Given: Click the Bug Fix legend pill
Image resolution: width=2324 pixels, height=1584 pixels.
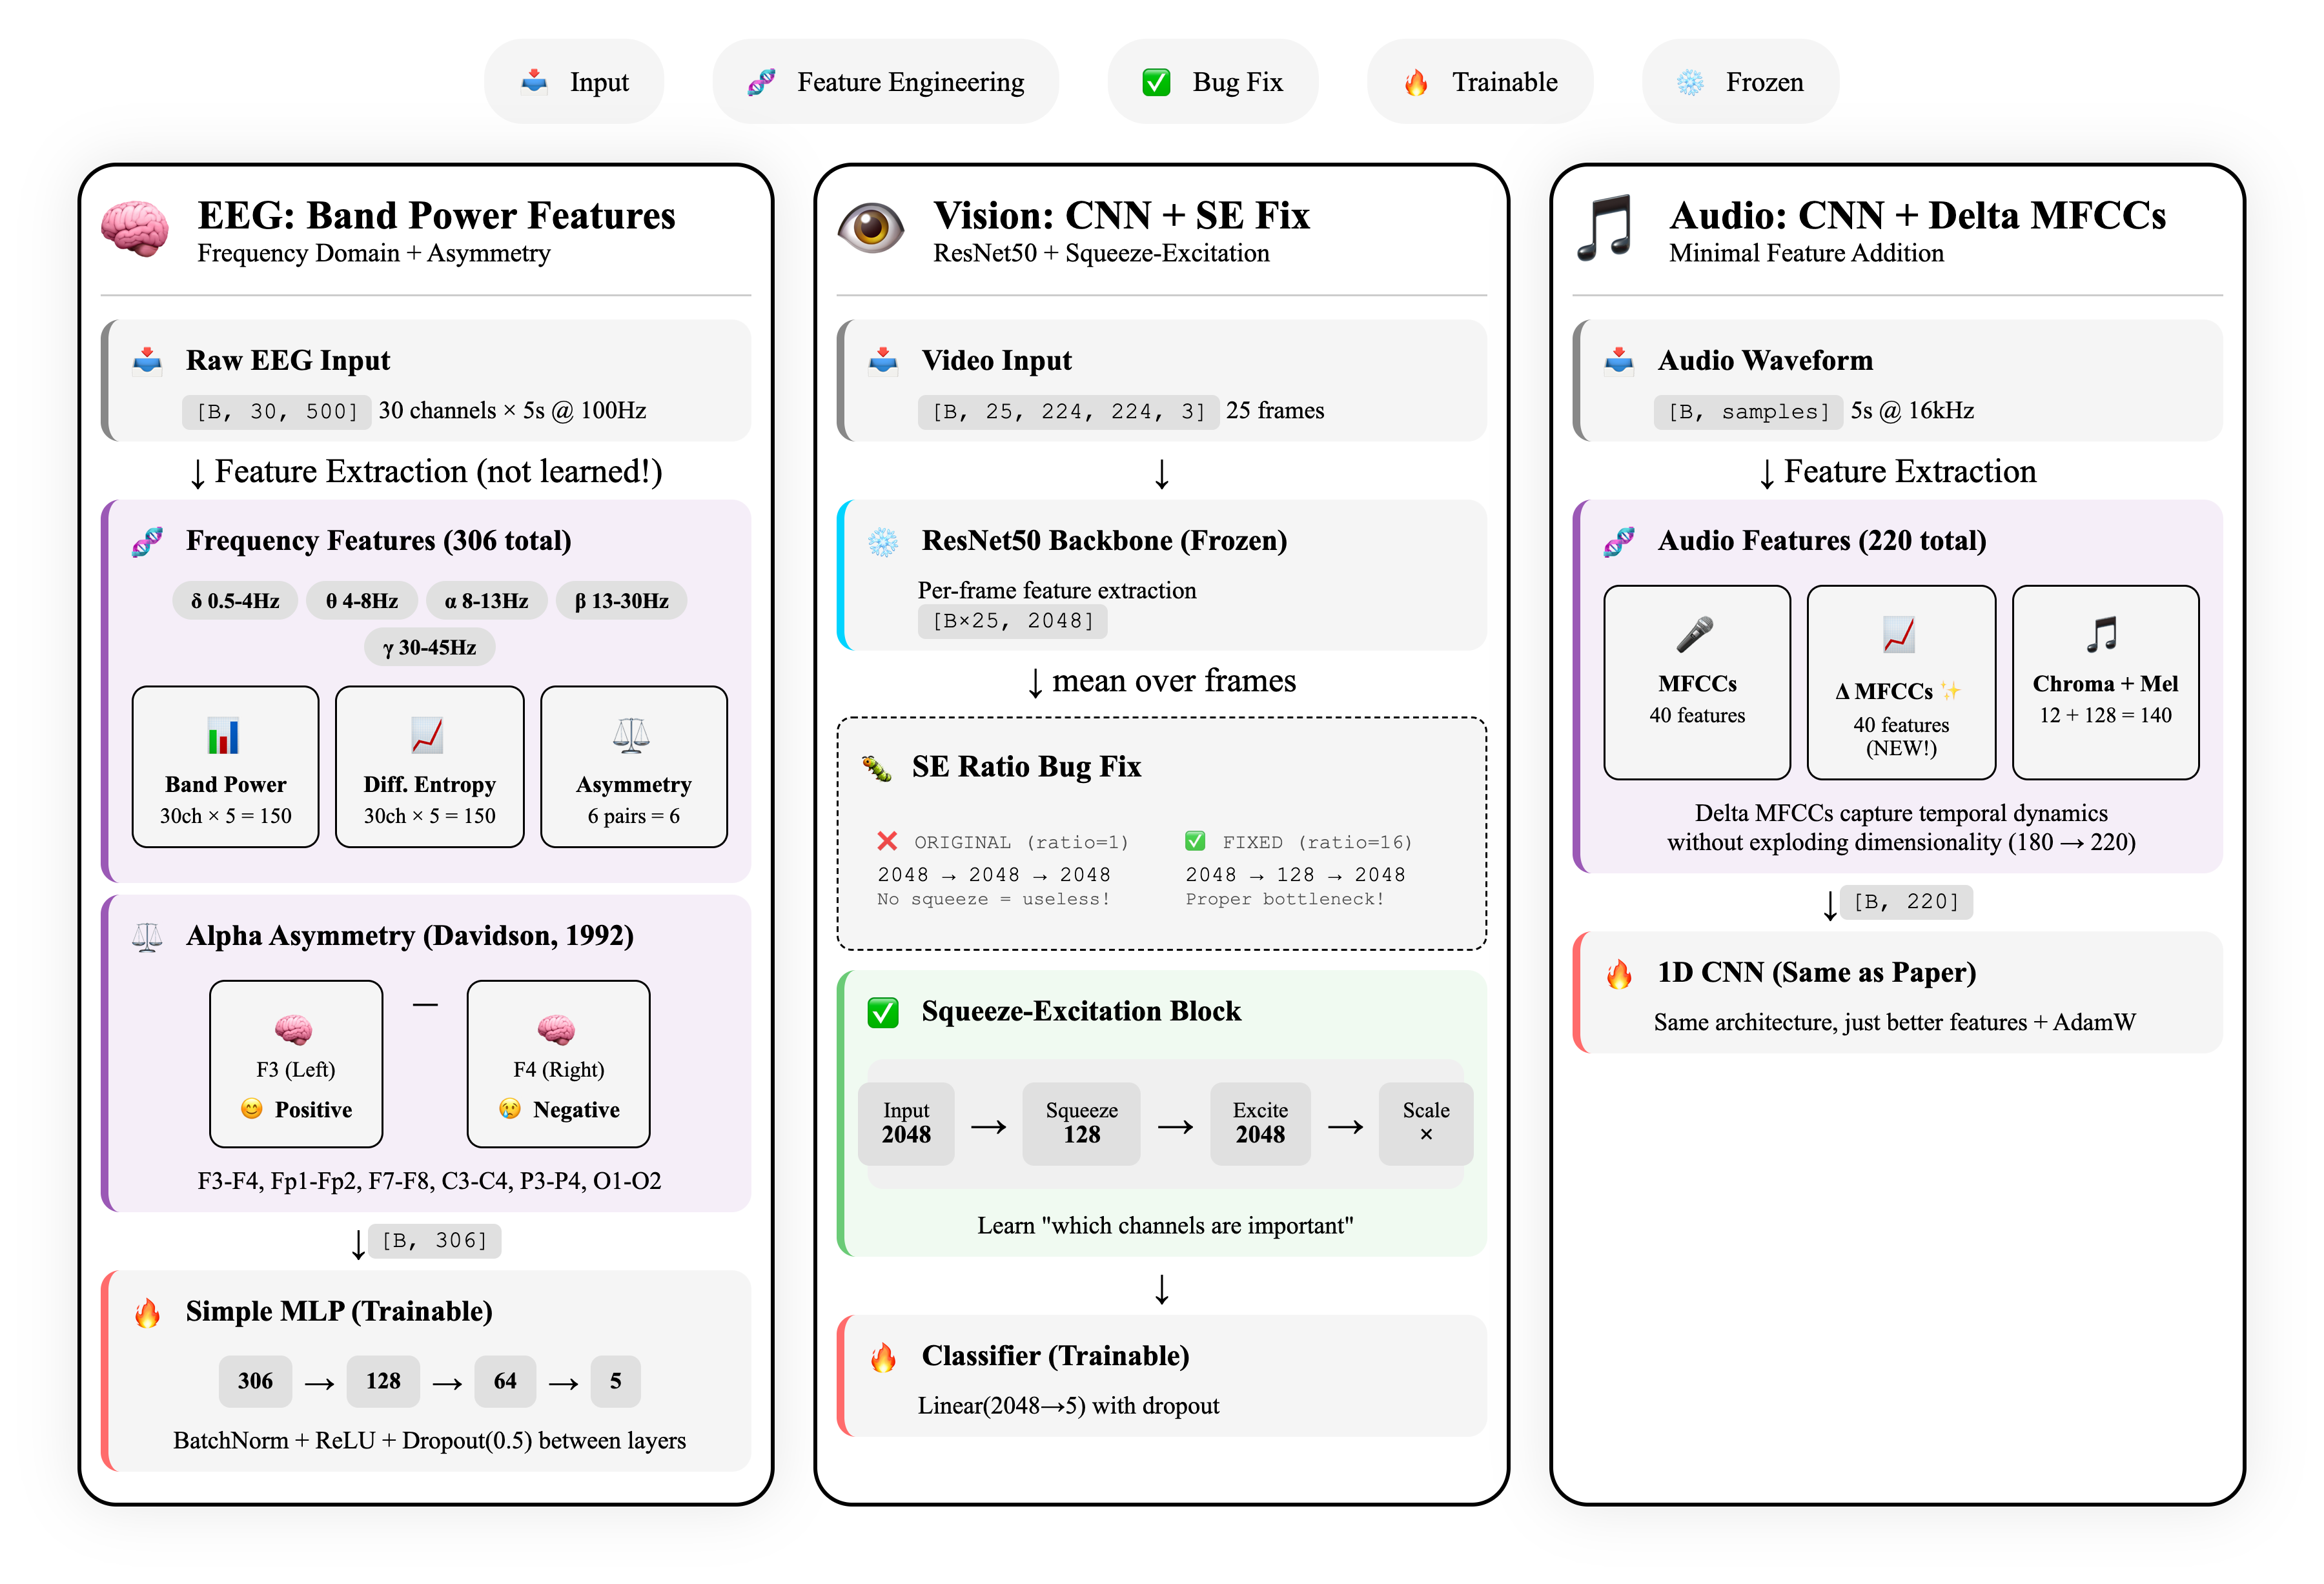Looking at the screenshot, I should [1212, 82].
